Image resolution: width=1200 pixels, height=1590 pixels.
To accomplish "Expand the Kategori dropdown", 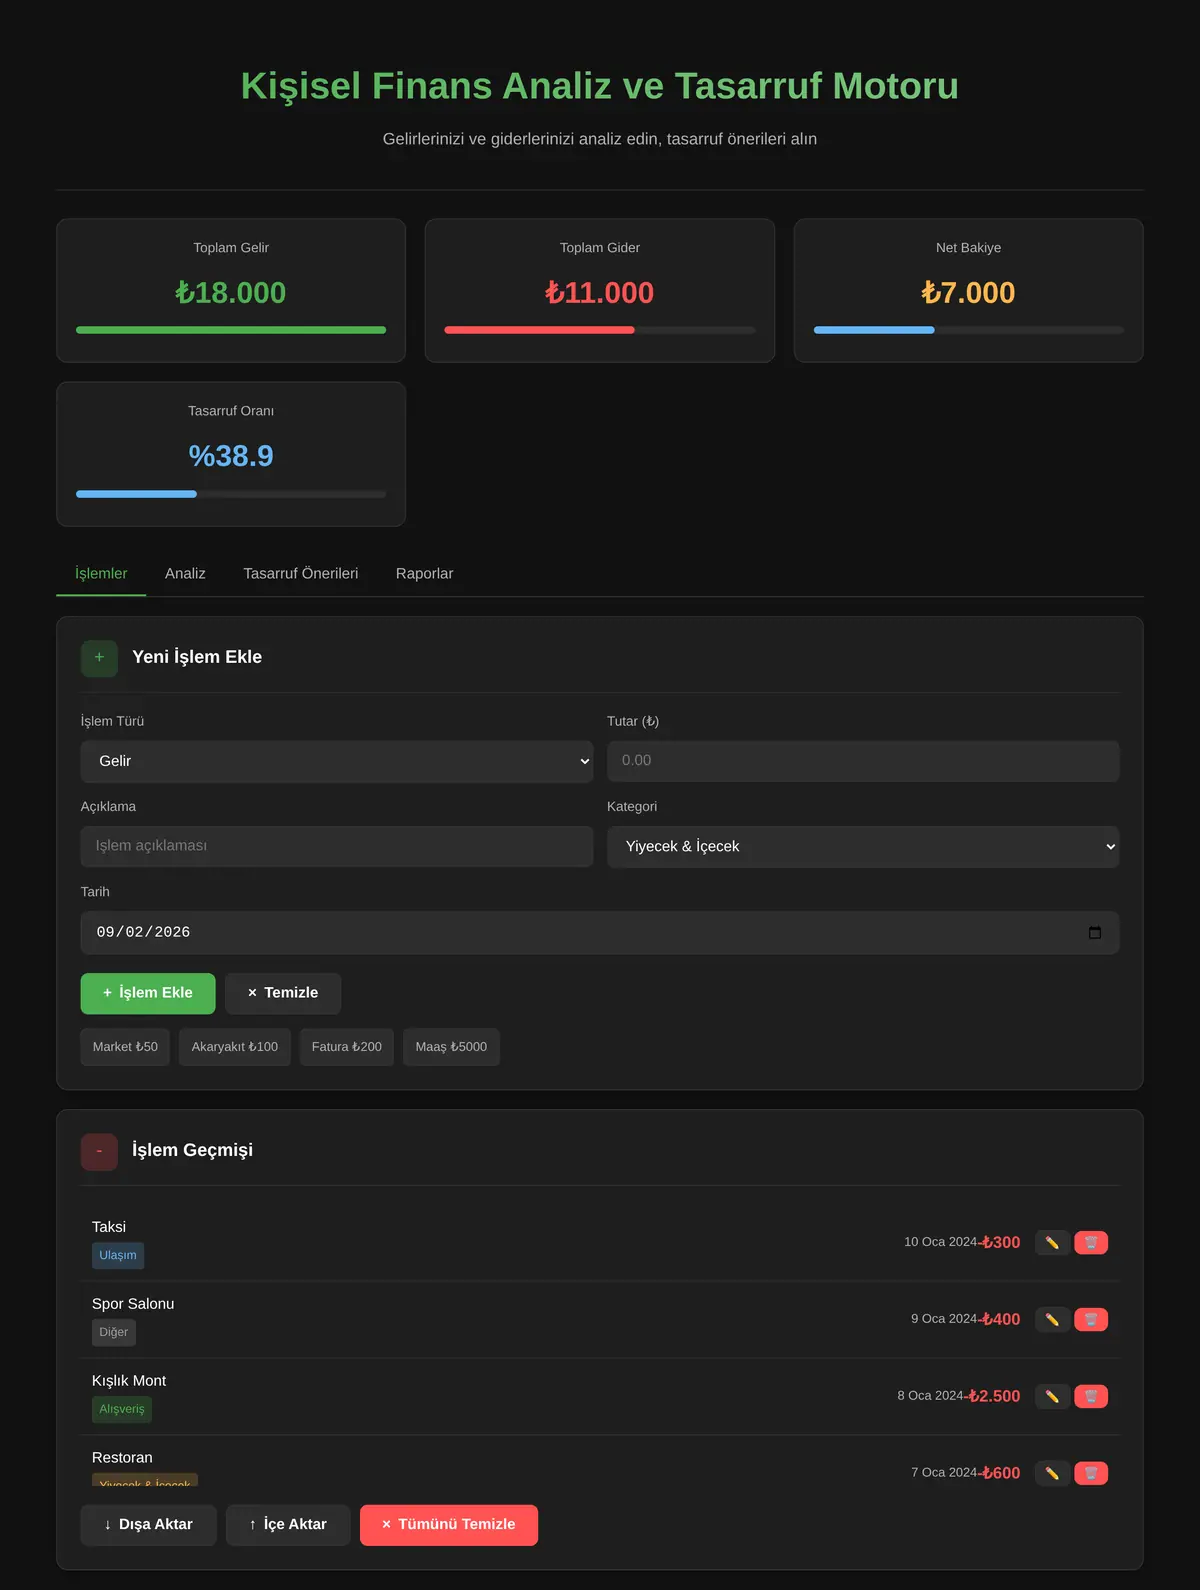I will coord(863,846).
